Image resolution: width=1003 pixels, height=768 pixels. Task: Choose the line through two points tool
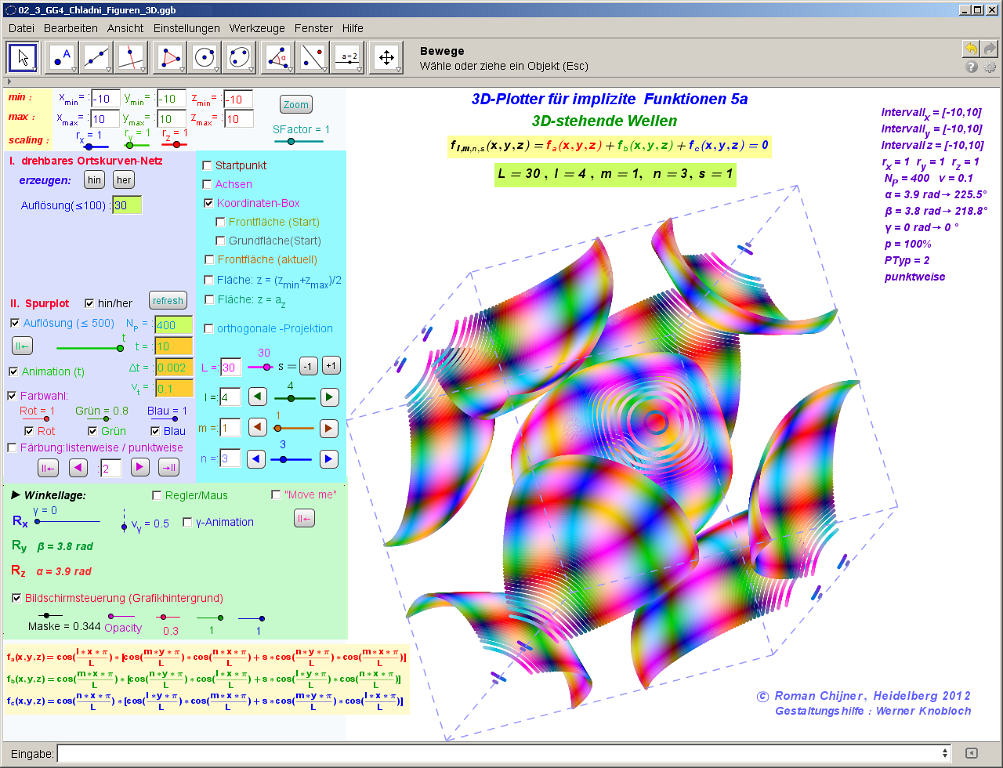pos(97,57)
